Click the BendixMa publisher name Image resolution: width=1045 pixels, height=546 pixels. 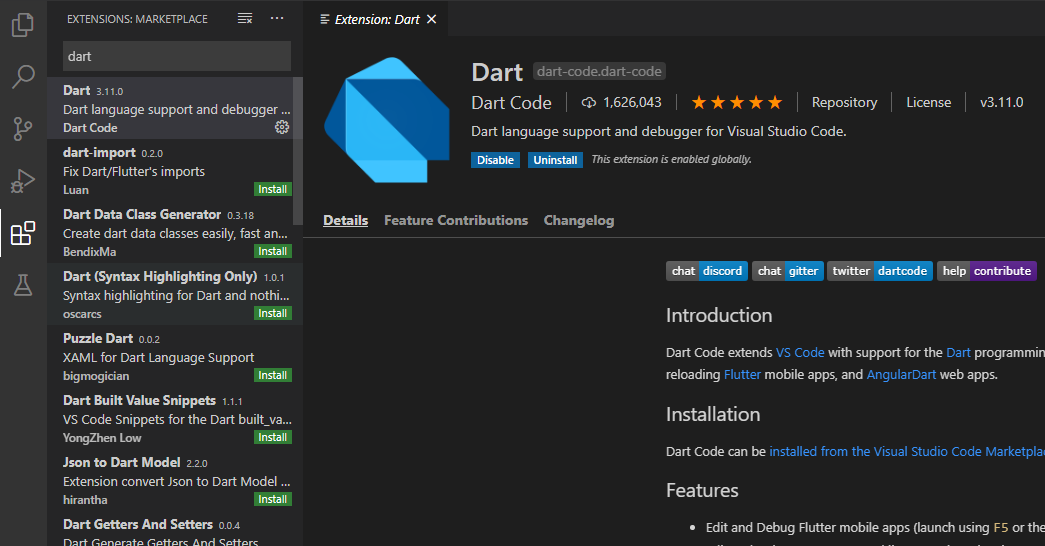click(x=89, y=252)
